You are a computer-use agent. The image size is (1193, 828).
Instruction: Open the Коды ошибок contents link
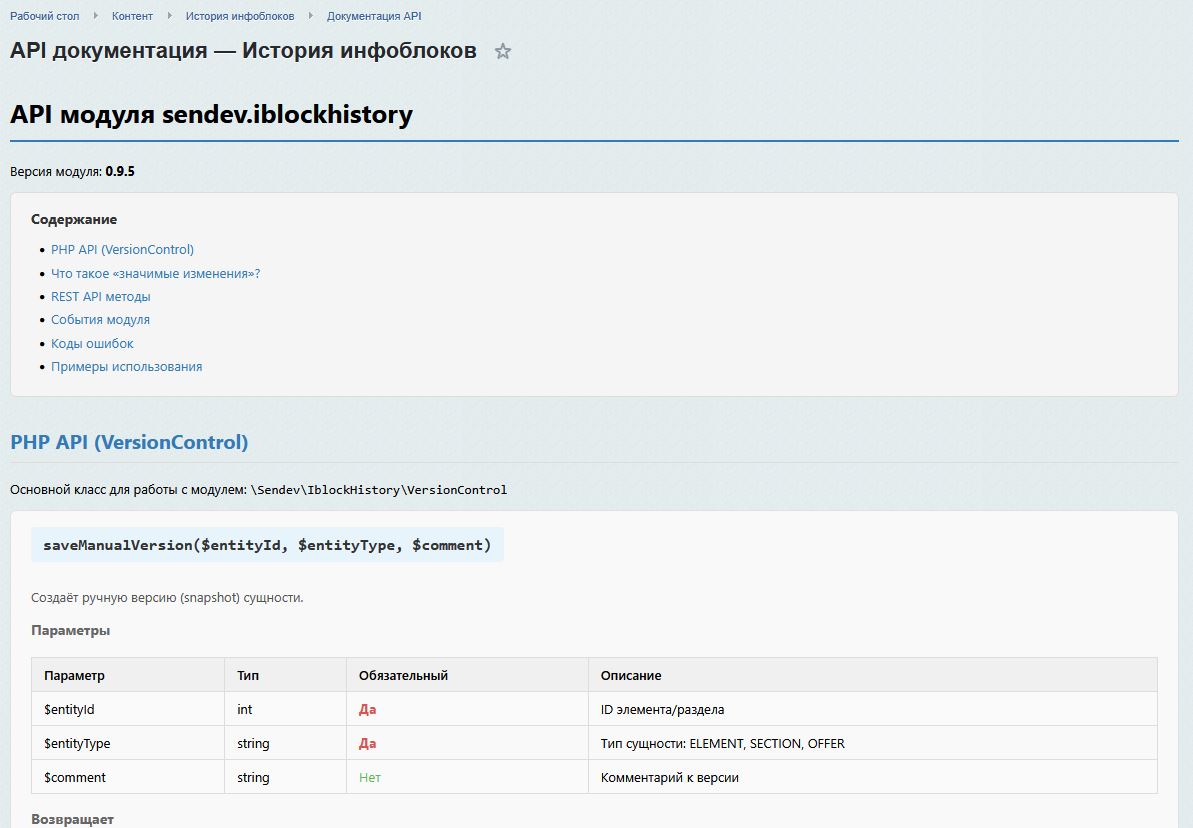(91, 343)
